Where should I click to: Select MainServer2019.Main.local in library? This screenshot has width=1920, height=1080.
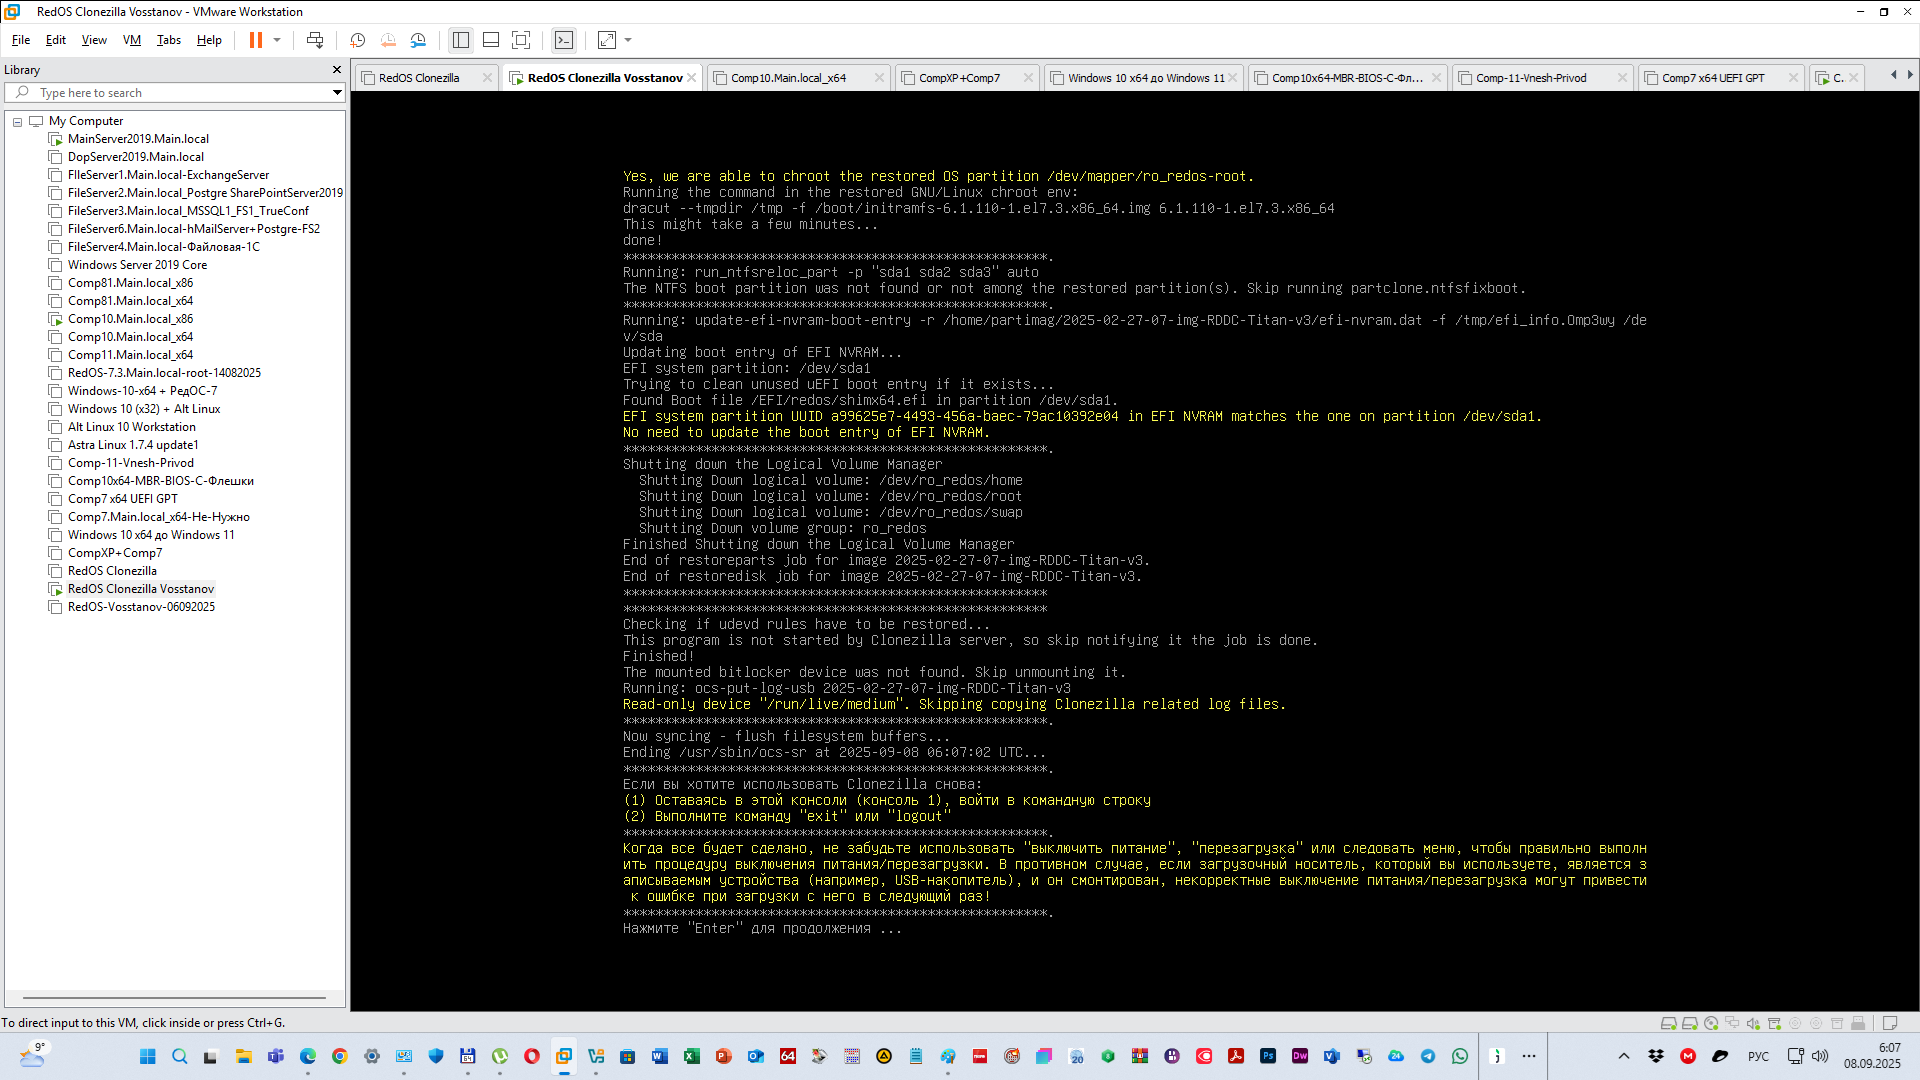click(x=138, y=139)
